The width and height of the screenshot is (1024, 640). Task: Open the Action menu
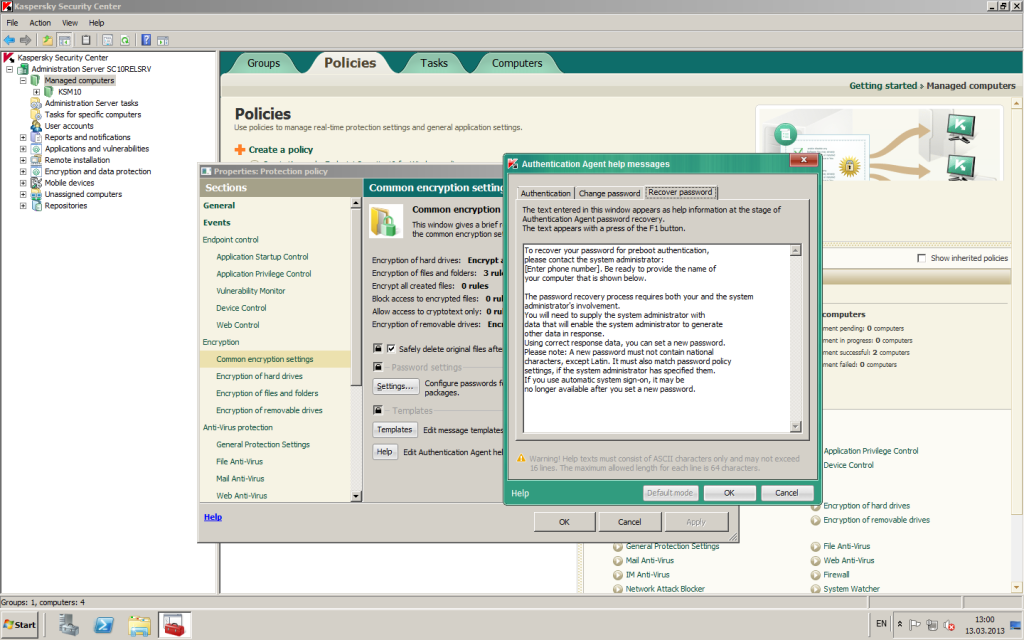pyautogui.click(x=40, y=23)
